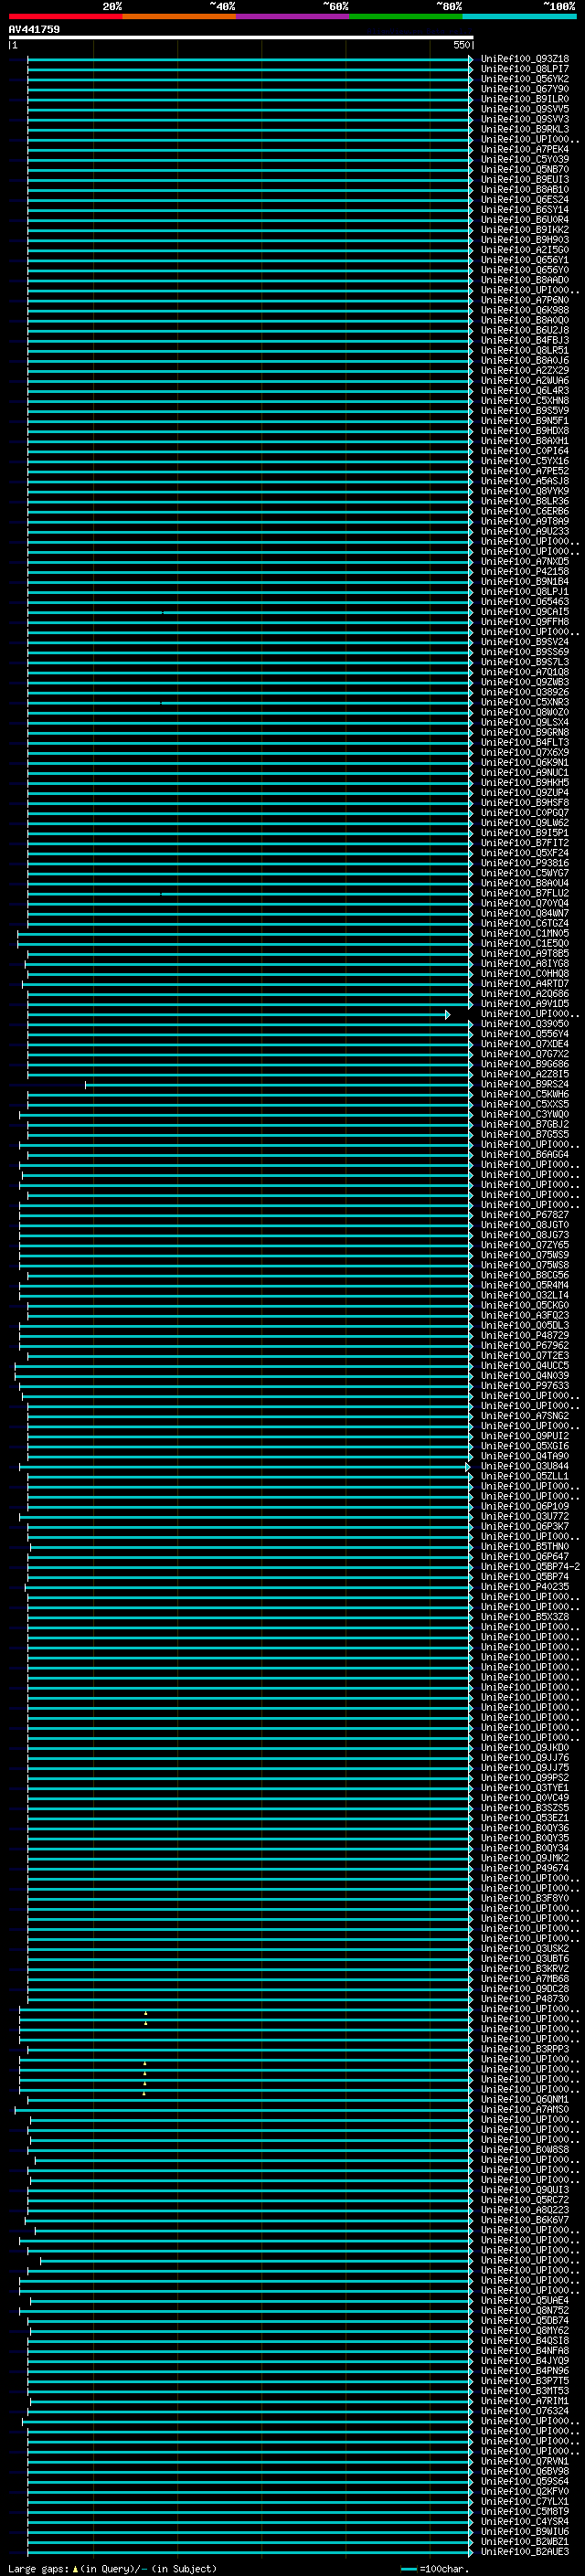Click the orange ~40% identity legend segment
Screen dimensions: 585x2576
pyautogui.click(x=179, y=16)
